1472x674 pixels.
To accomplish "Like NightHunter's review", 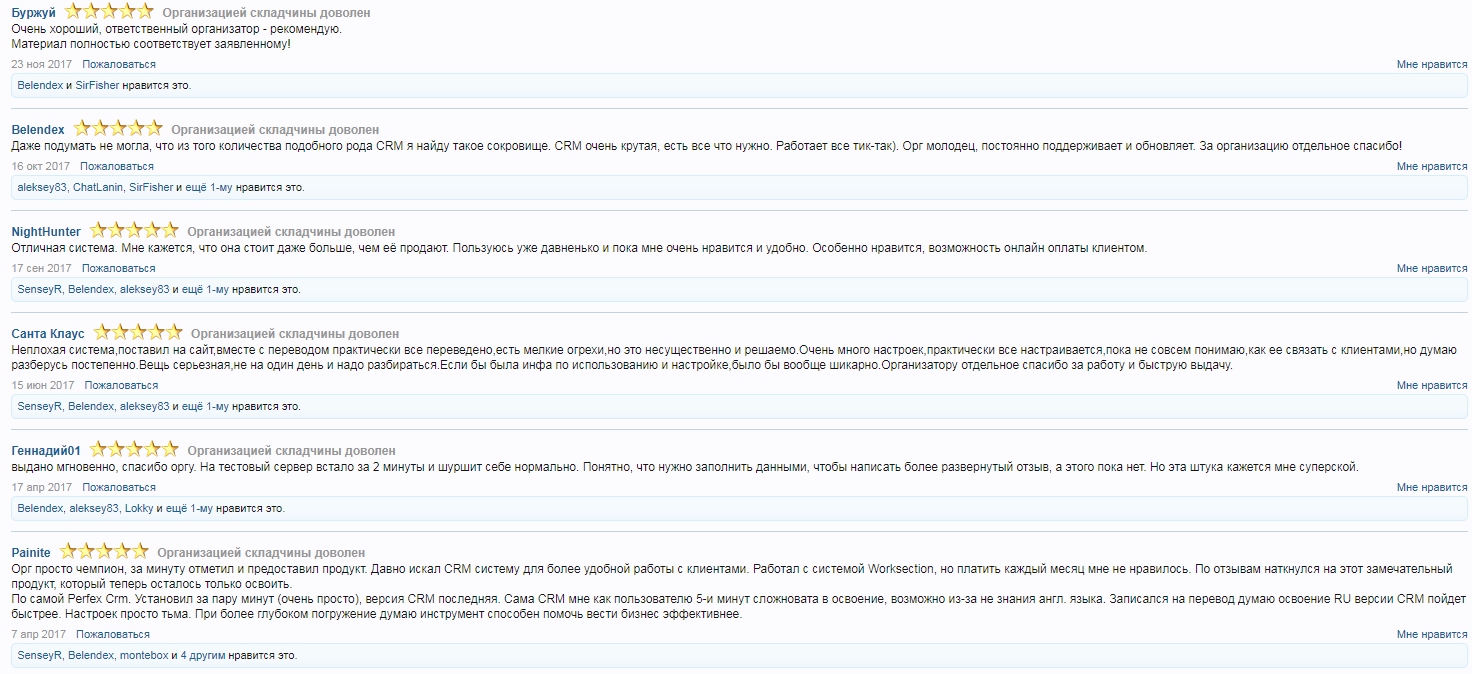I will (1432, 268).
